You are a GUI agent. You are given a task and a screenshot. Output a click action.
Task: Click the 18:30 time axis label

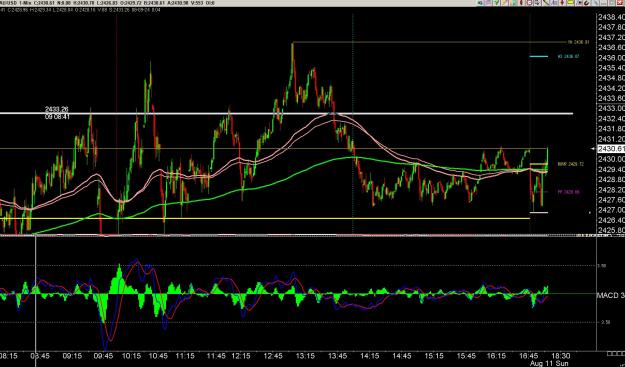click(562, 356)
